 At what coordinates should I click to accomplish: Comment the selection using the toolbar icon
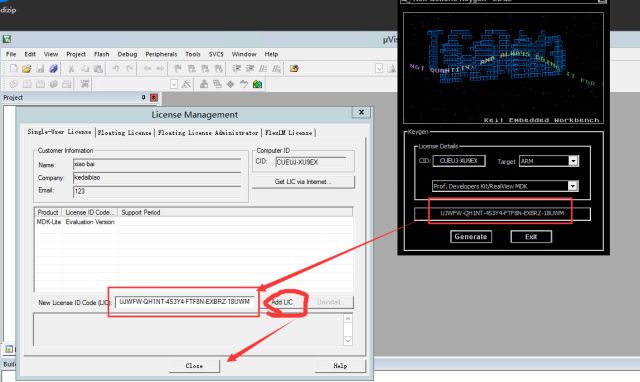[263, 69]
